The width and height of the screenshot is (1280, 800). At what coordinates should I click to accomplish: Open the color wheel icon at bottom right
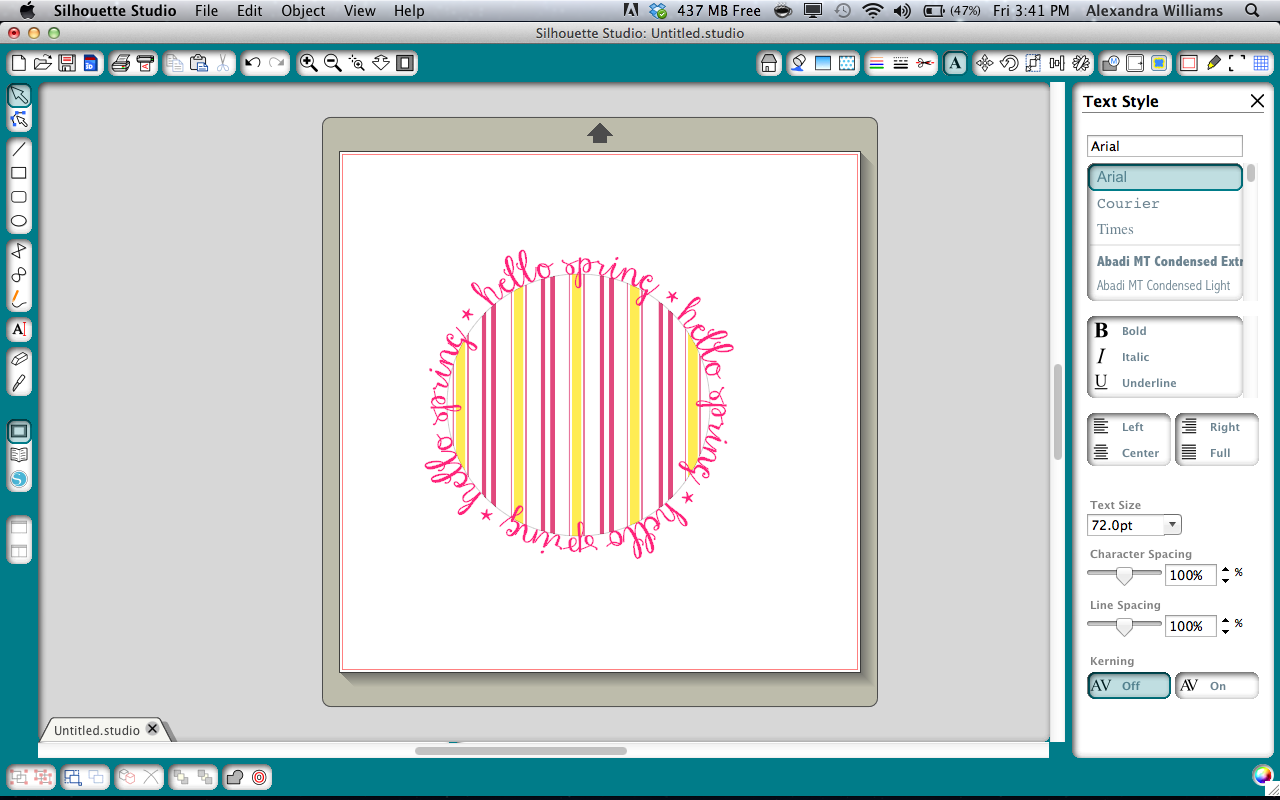pyautogui.click(x=1262, y=776)
